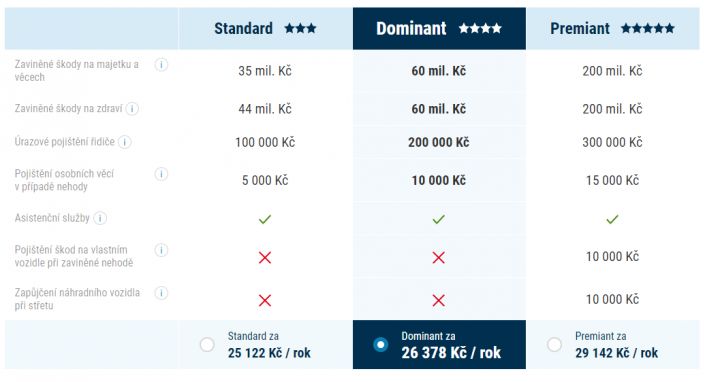Click red cross for Standard replacement vehicle
The height and width of the screenshot is (382, 720).
[x=265, y=300]
